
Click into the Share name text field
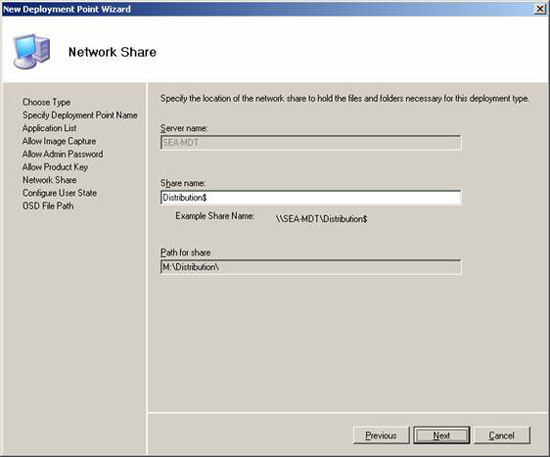[x=311, y=197]
